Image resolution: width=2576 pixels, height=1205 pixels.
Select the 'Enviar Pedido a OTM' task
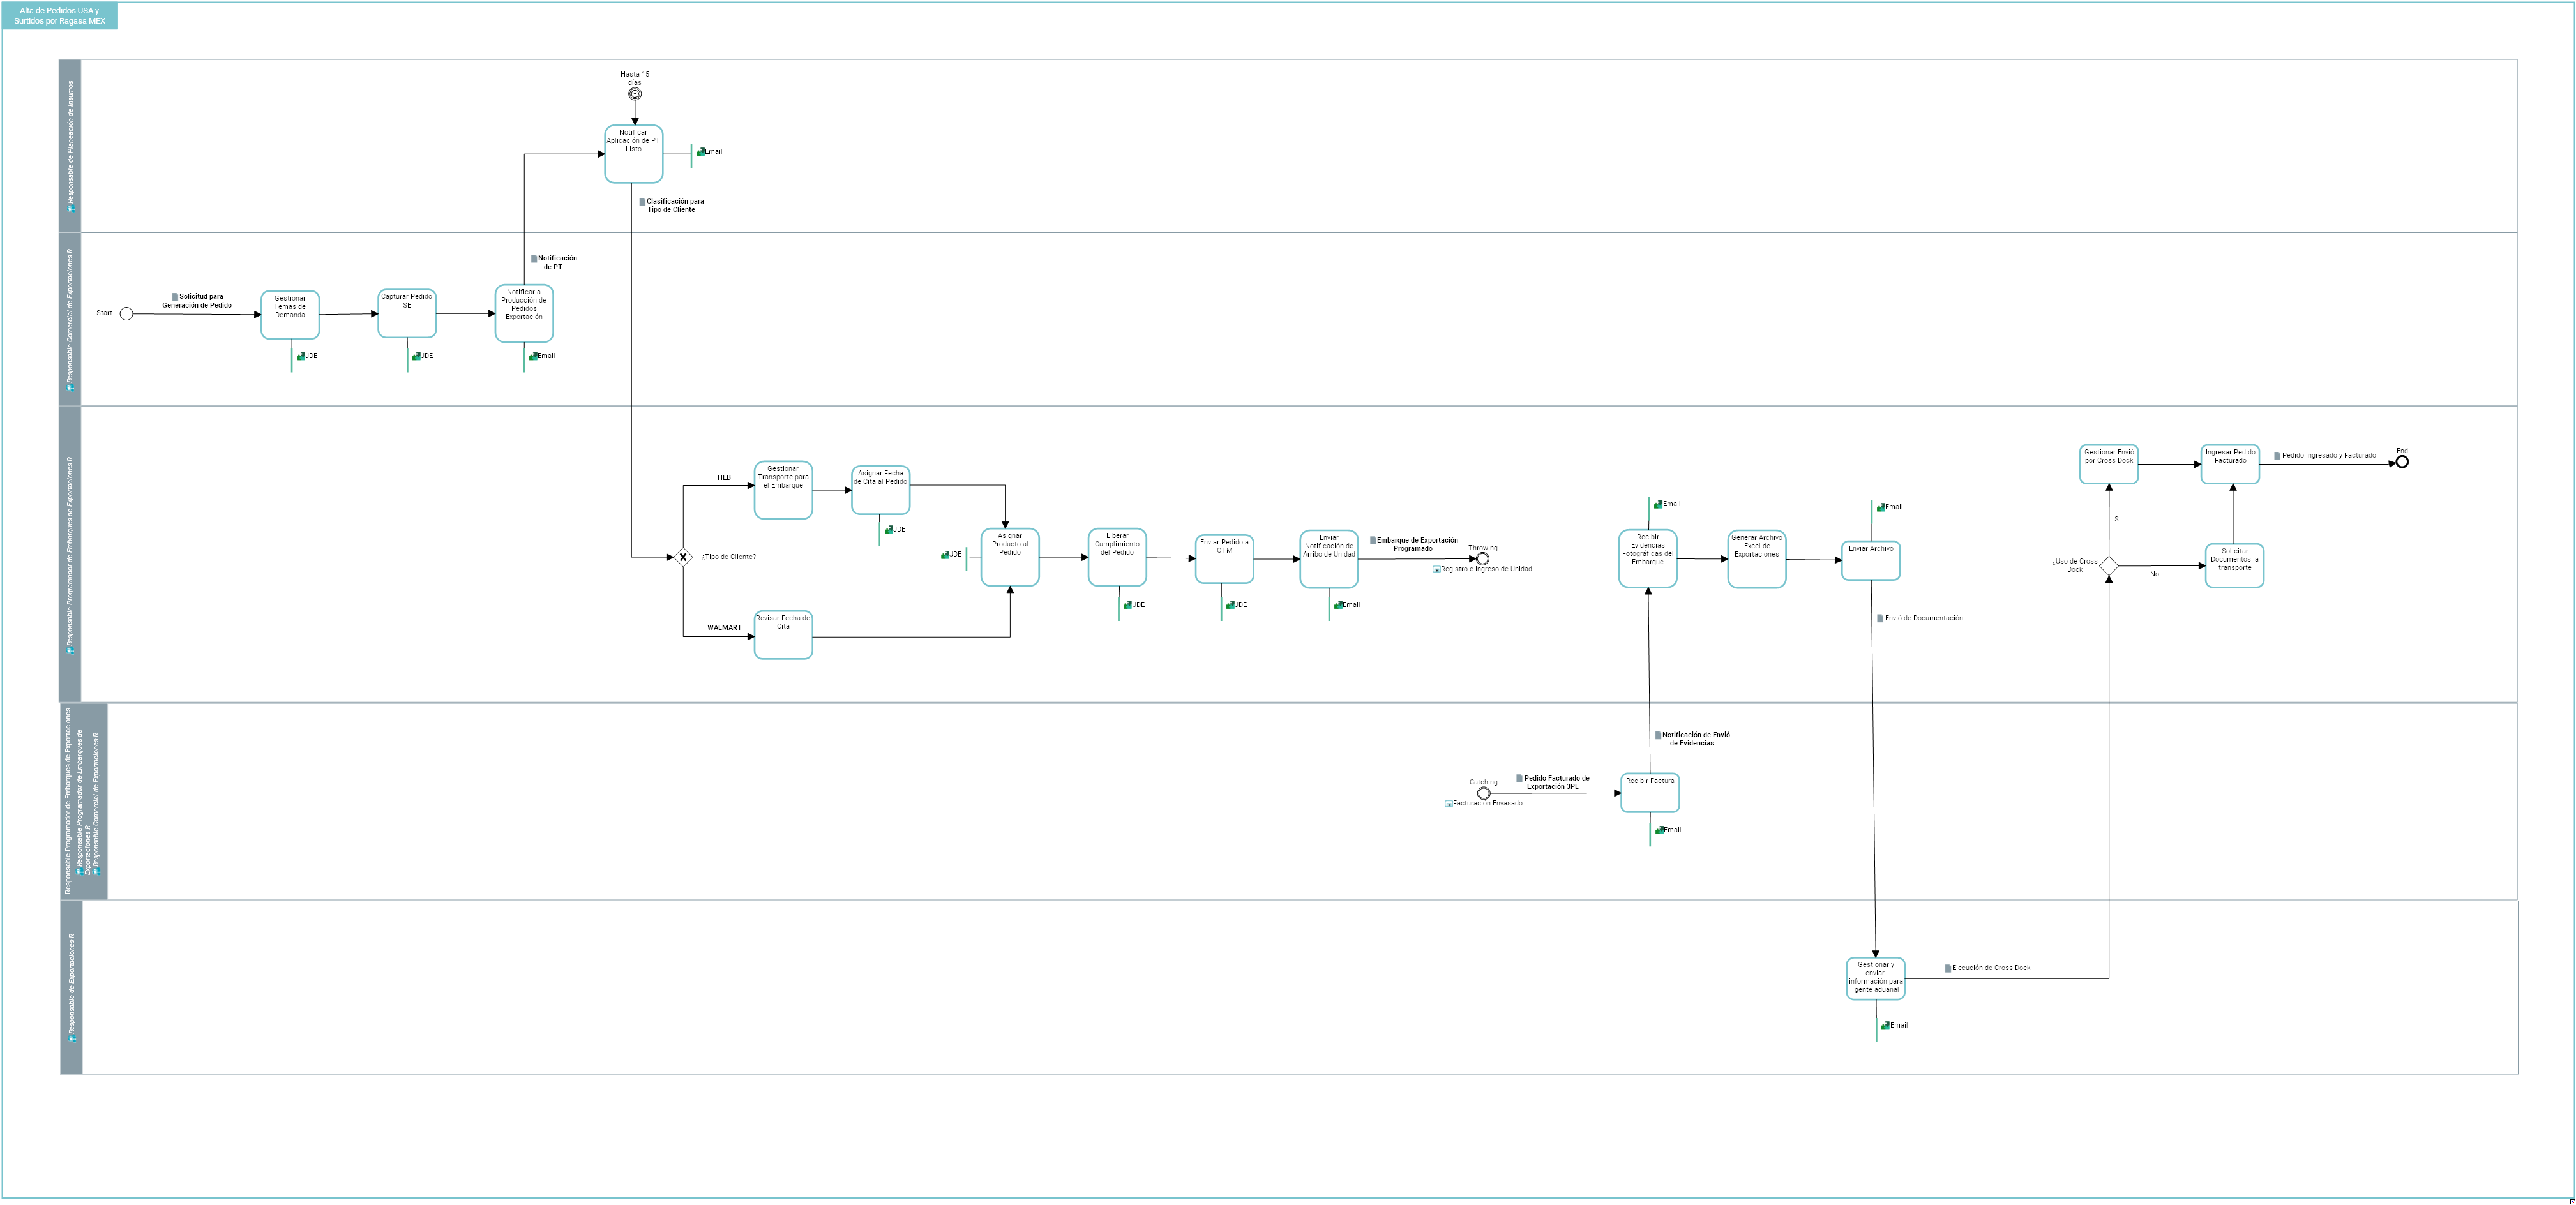tap(1225, 559)
